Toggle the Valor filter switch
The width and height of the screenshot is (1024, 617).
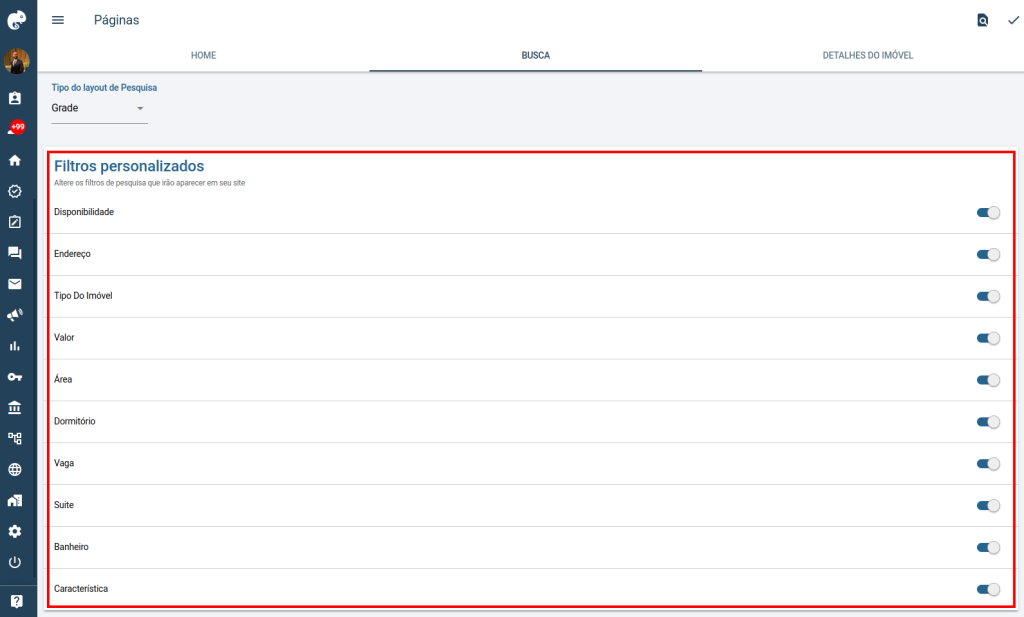pos(988,338)
